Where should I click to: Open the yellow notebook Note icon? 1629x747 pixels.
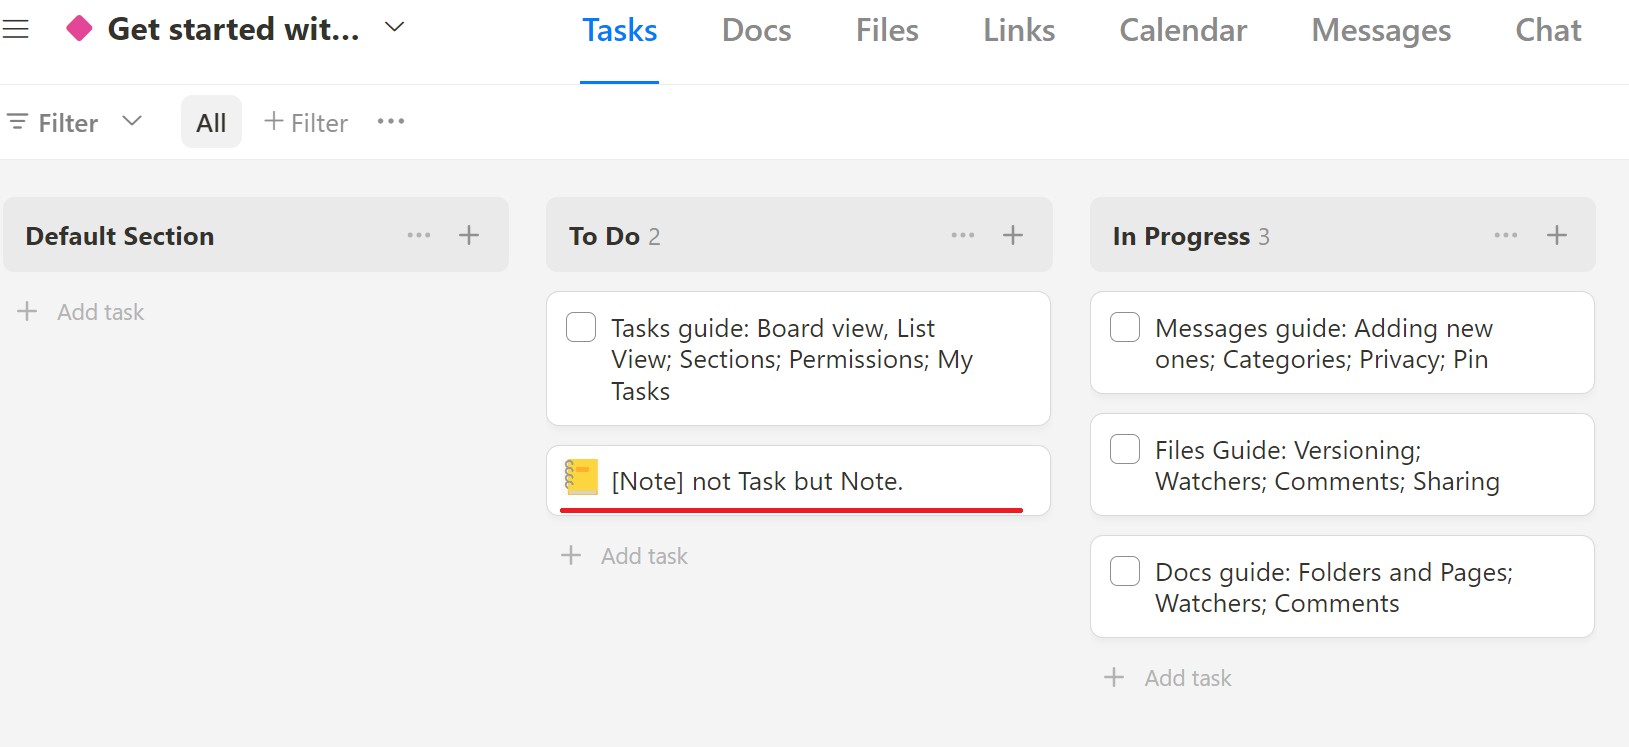click(581, 478)
